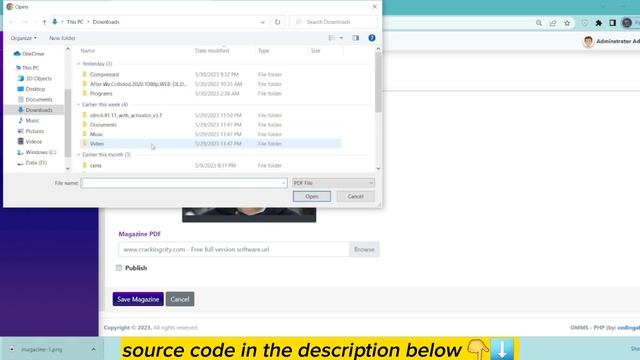Screen dimensions: 640x360
Task: Open browser extensions puzzle icon
Action: coord(598,23)
